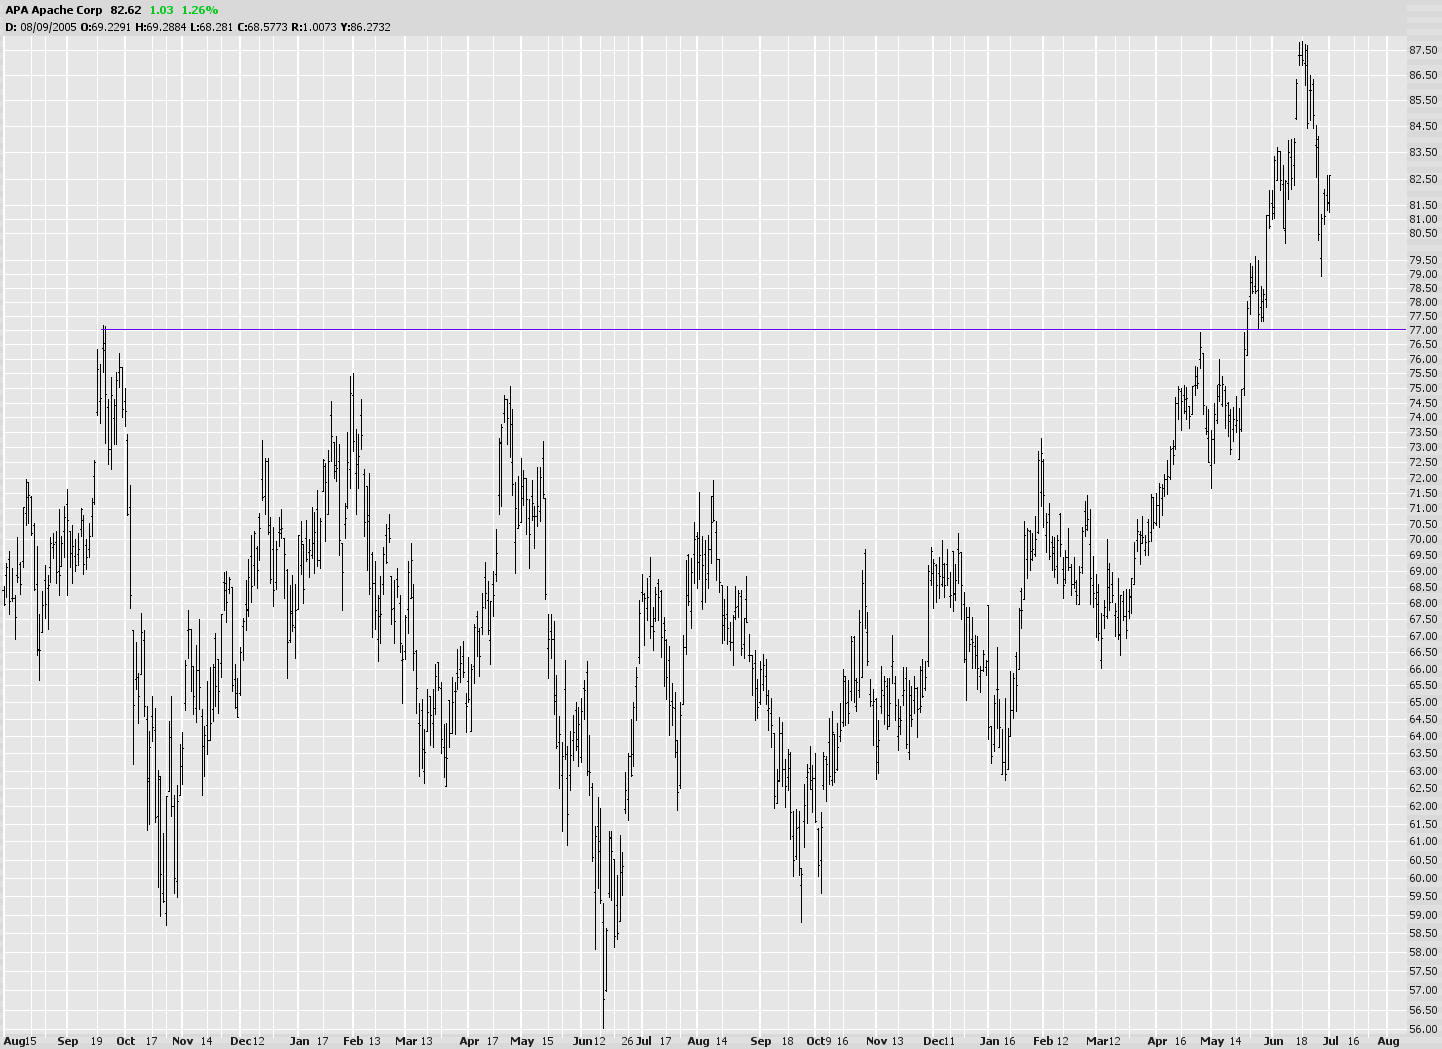1442x1049 pixels.
Task: Click the Aug15 date axis label
Action: 20,1041
